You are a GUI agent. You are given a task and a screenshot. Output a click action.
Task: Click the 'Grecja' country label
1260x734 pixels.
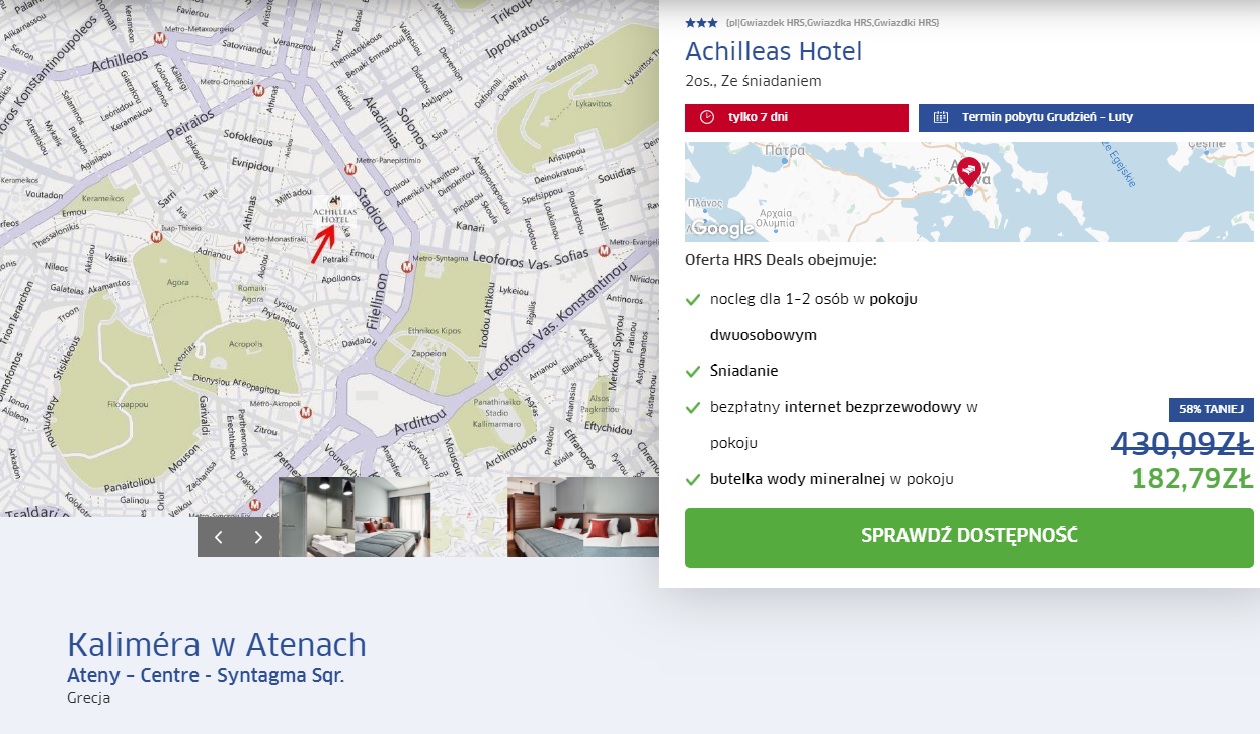[89, 698]
